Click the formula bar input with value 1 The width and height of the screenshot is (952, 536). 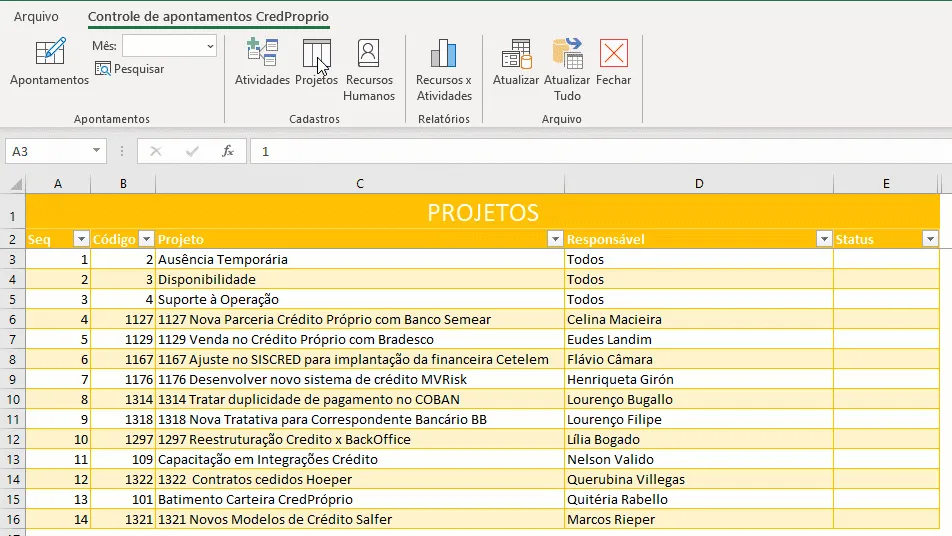[601, 151]
